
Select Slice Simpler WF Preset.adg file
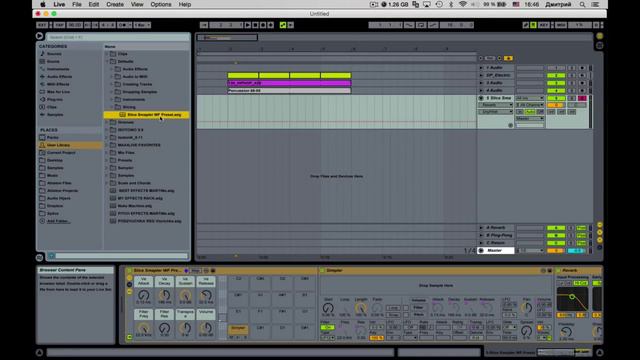click(x=146, y=115)
